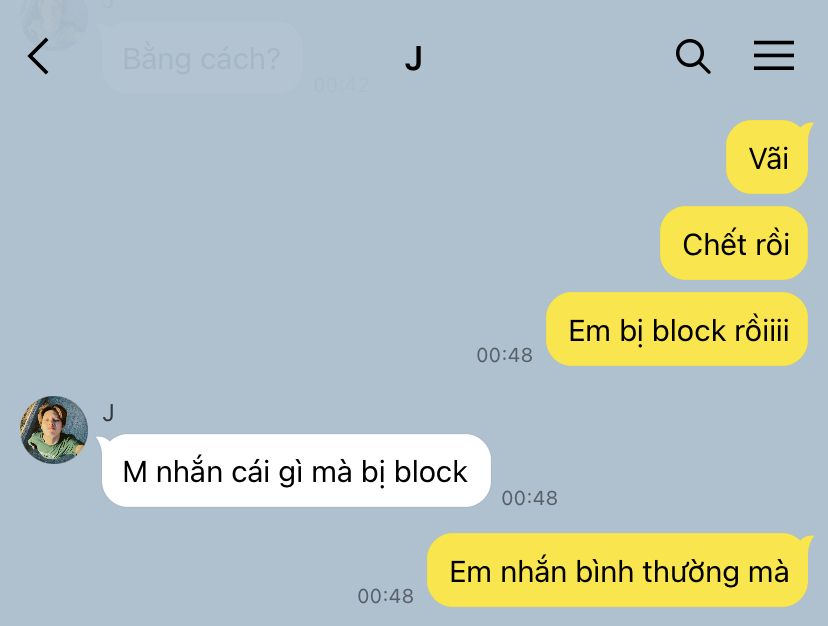Select the "Chết rồi" message bubble
The height and width of the screenshot is (626, 828).
coord(735,244)
